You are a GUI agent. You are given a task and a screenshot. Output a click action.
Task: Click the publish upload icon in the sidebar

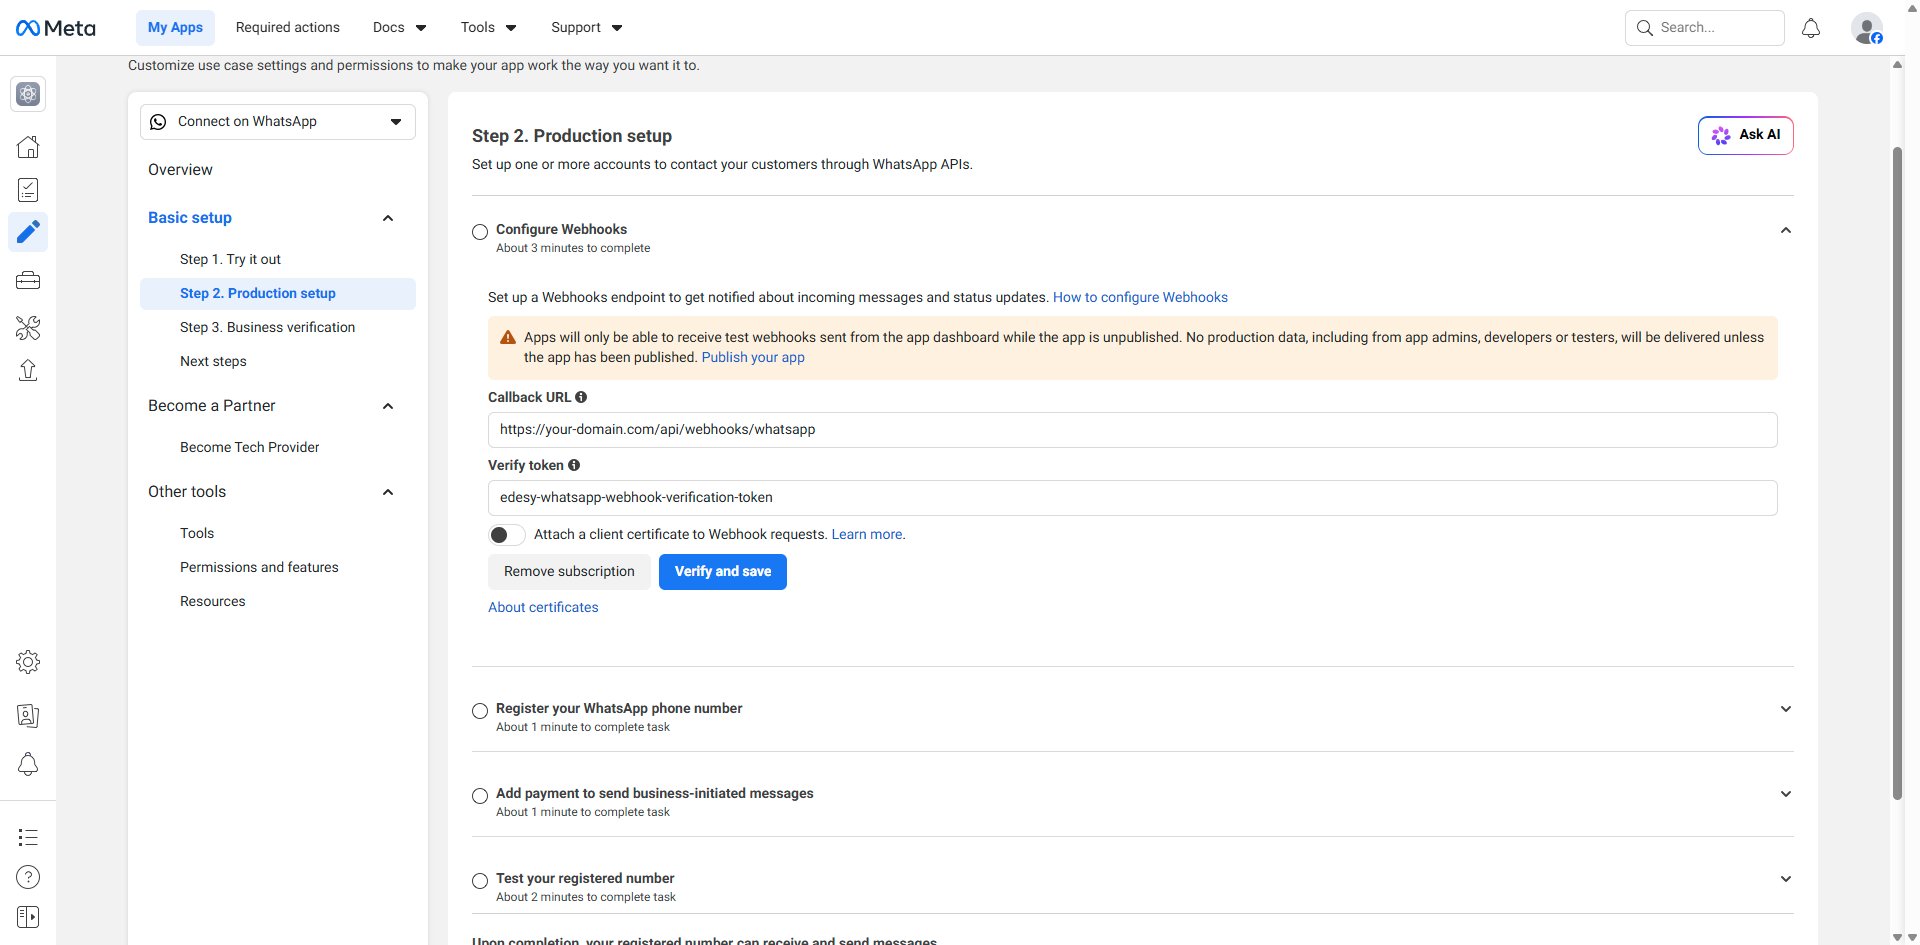28,370
